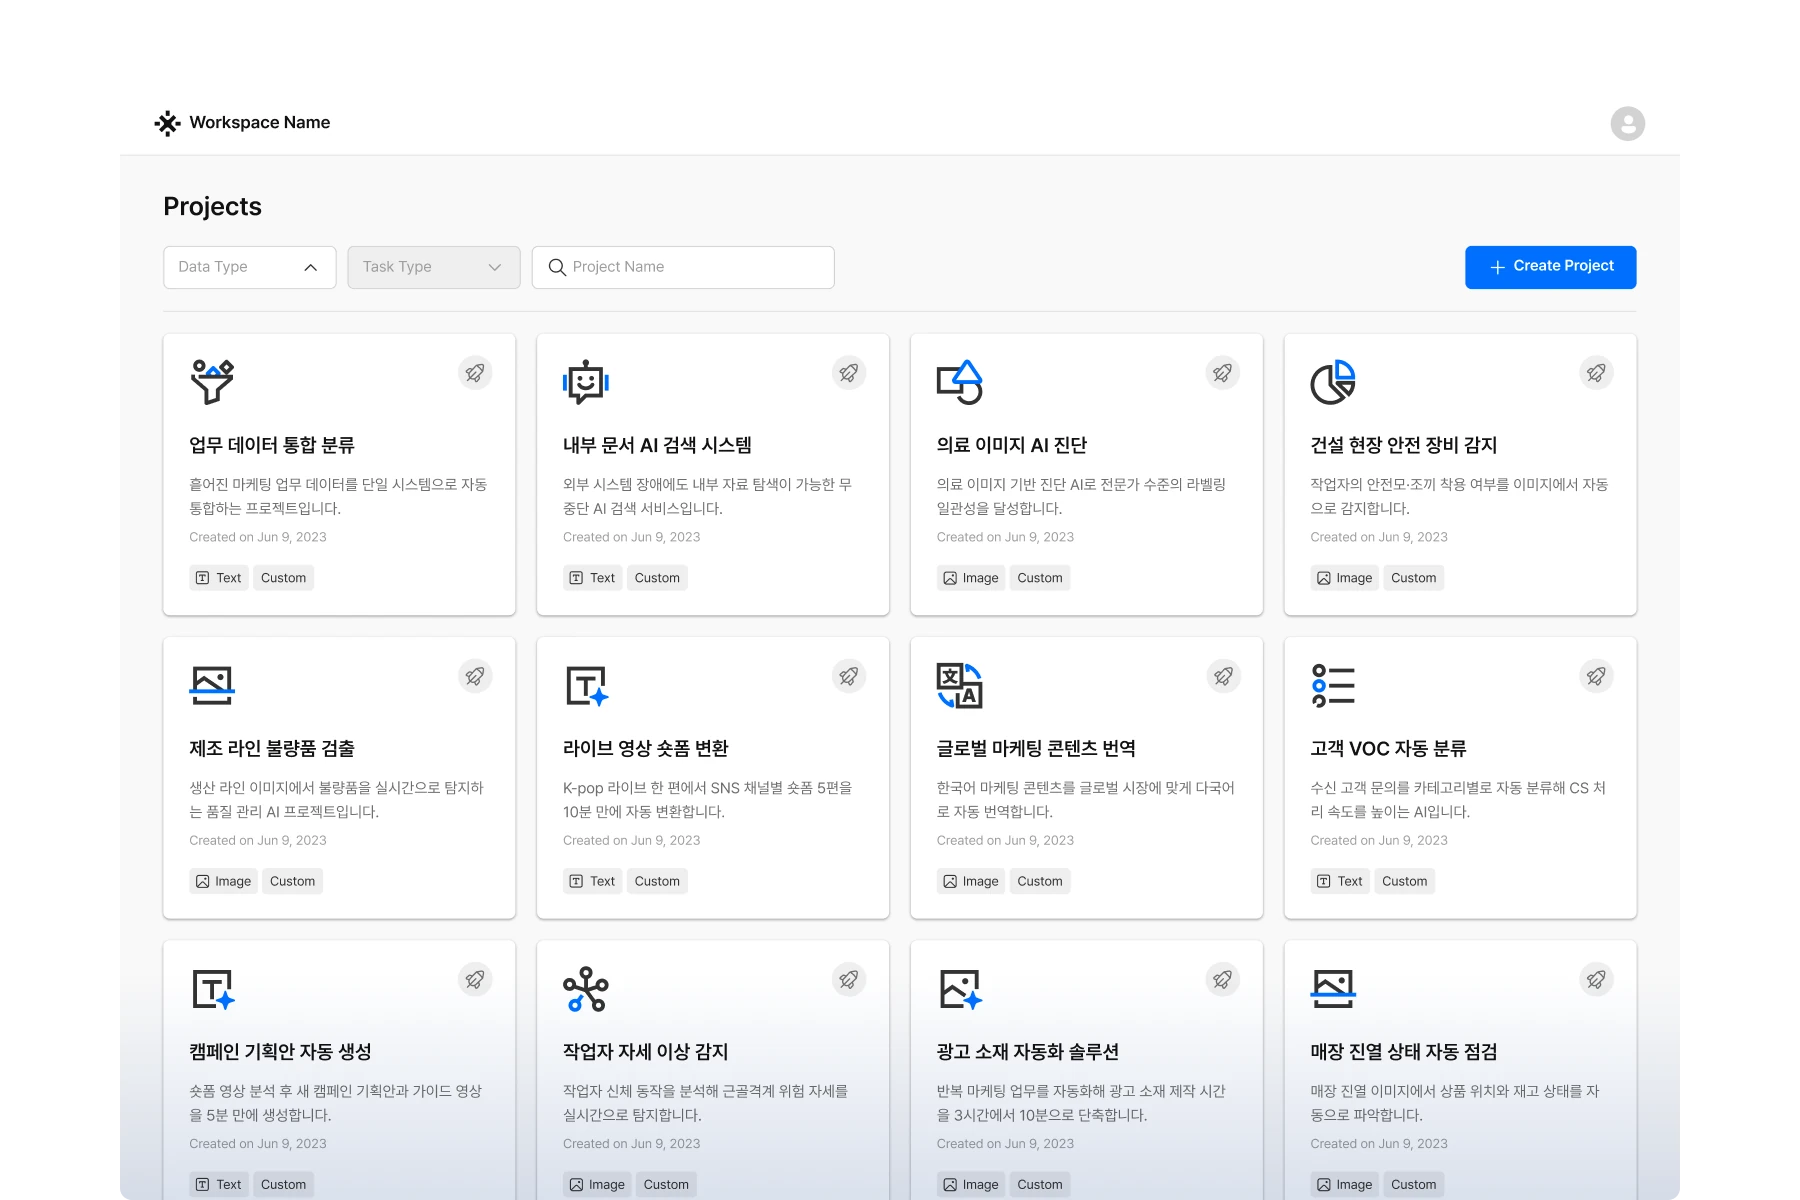
Task: Open the 캠페인 기획안 자동 생성 project title
Action: tap(280, 1051)
